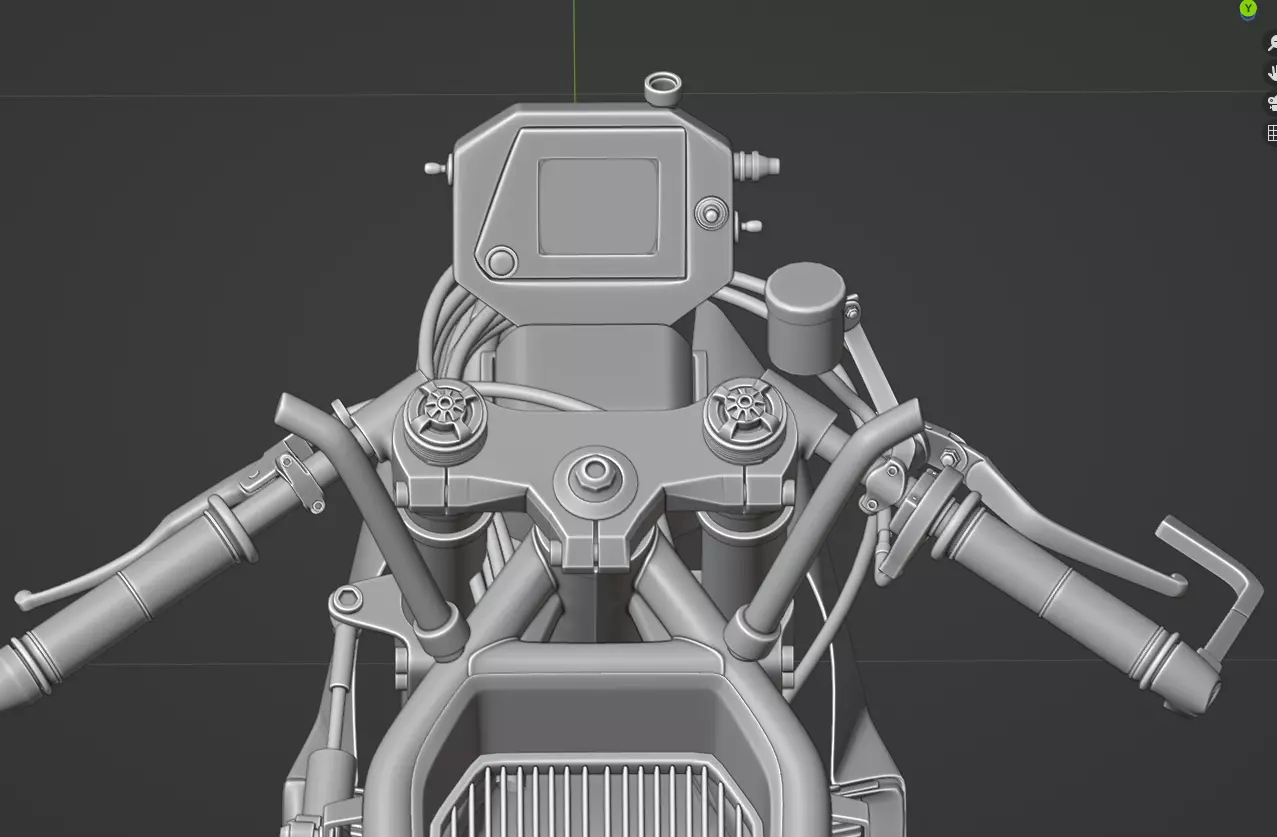The image size is (1277, 837).
Task: Click the zoom magnifier viewport icon
Action: (1272, 43)
